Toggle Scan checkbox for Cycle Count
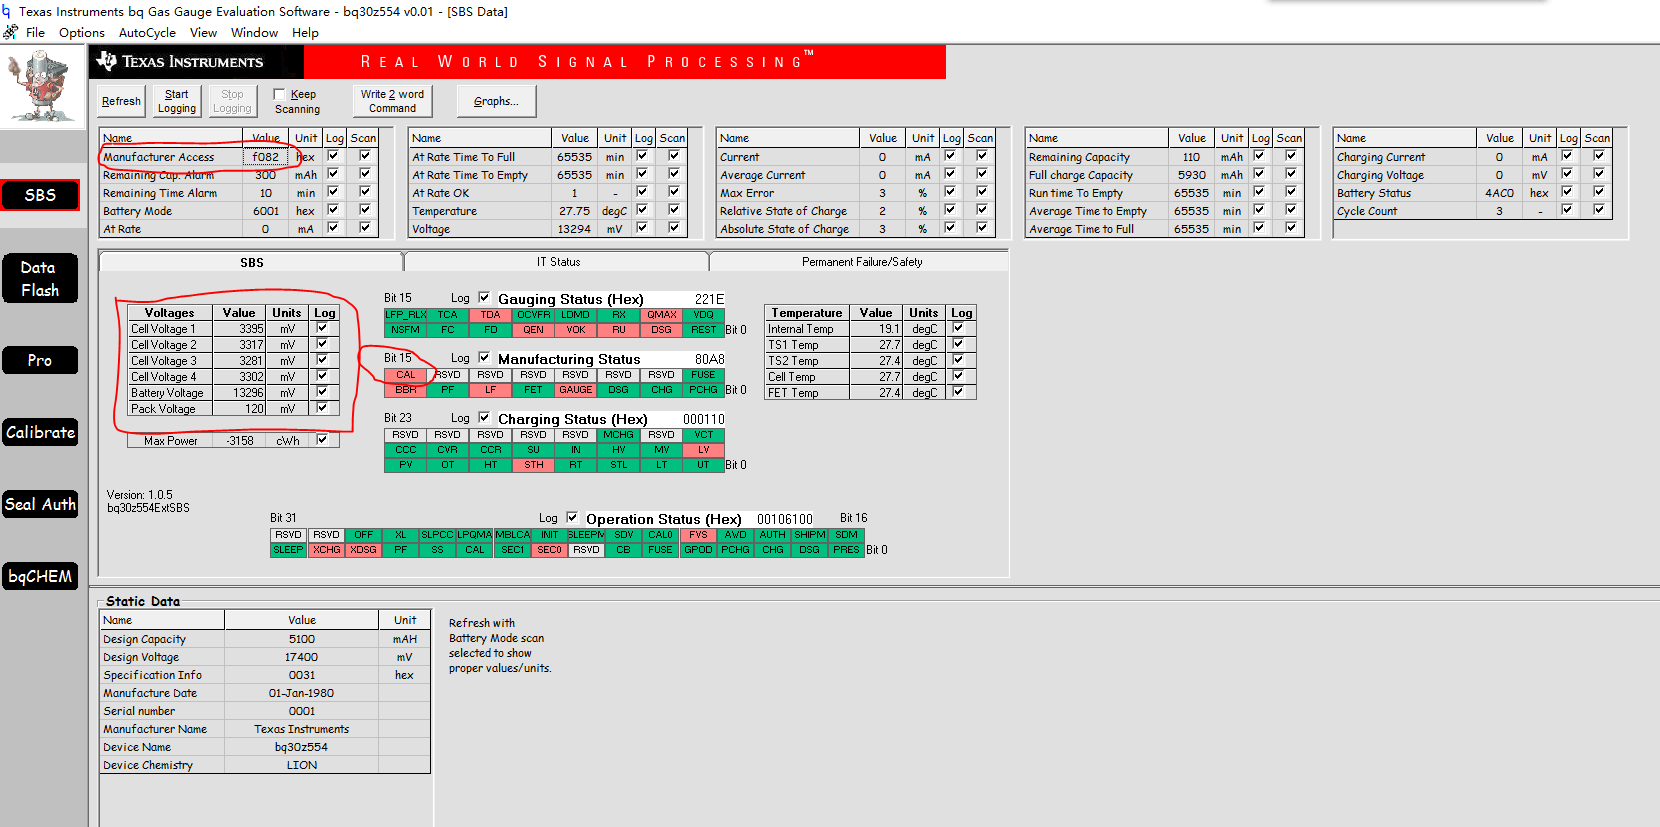Screen dimensions: 1660x827 point(1599,210)
